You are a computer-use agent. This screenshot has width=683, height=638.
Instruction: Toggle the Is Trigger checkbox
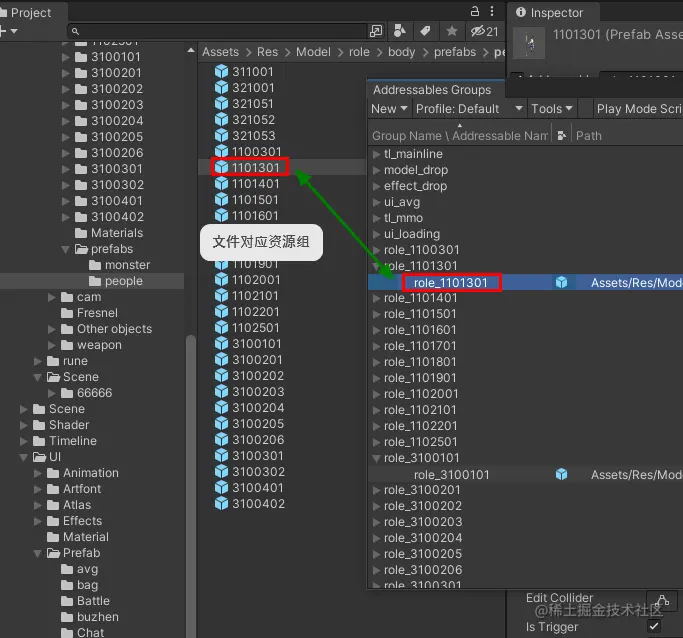(x=653, y=626)
